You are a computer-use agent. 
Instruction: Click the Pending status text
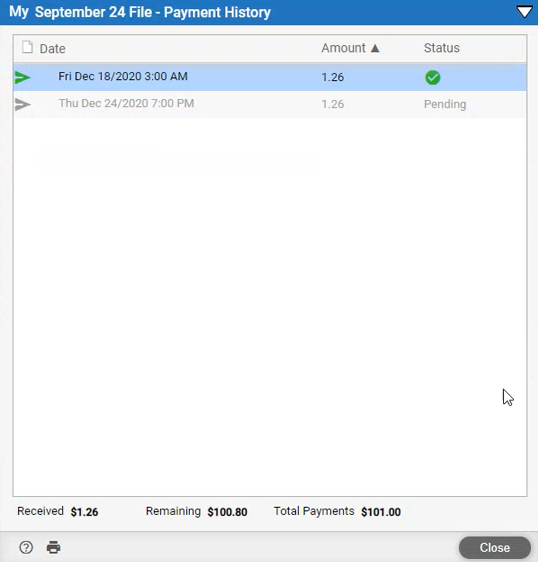coord(445,104)
